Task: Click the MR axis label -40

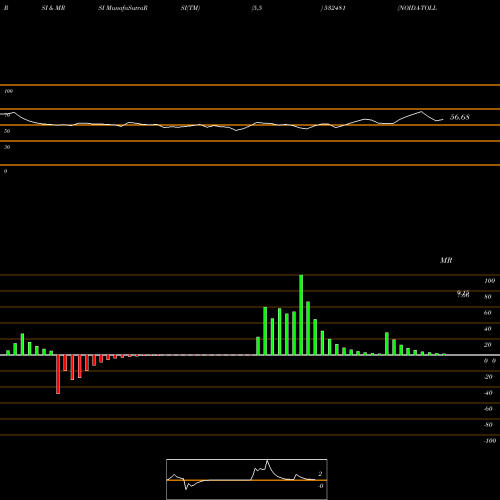Action: point(488,393)
